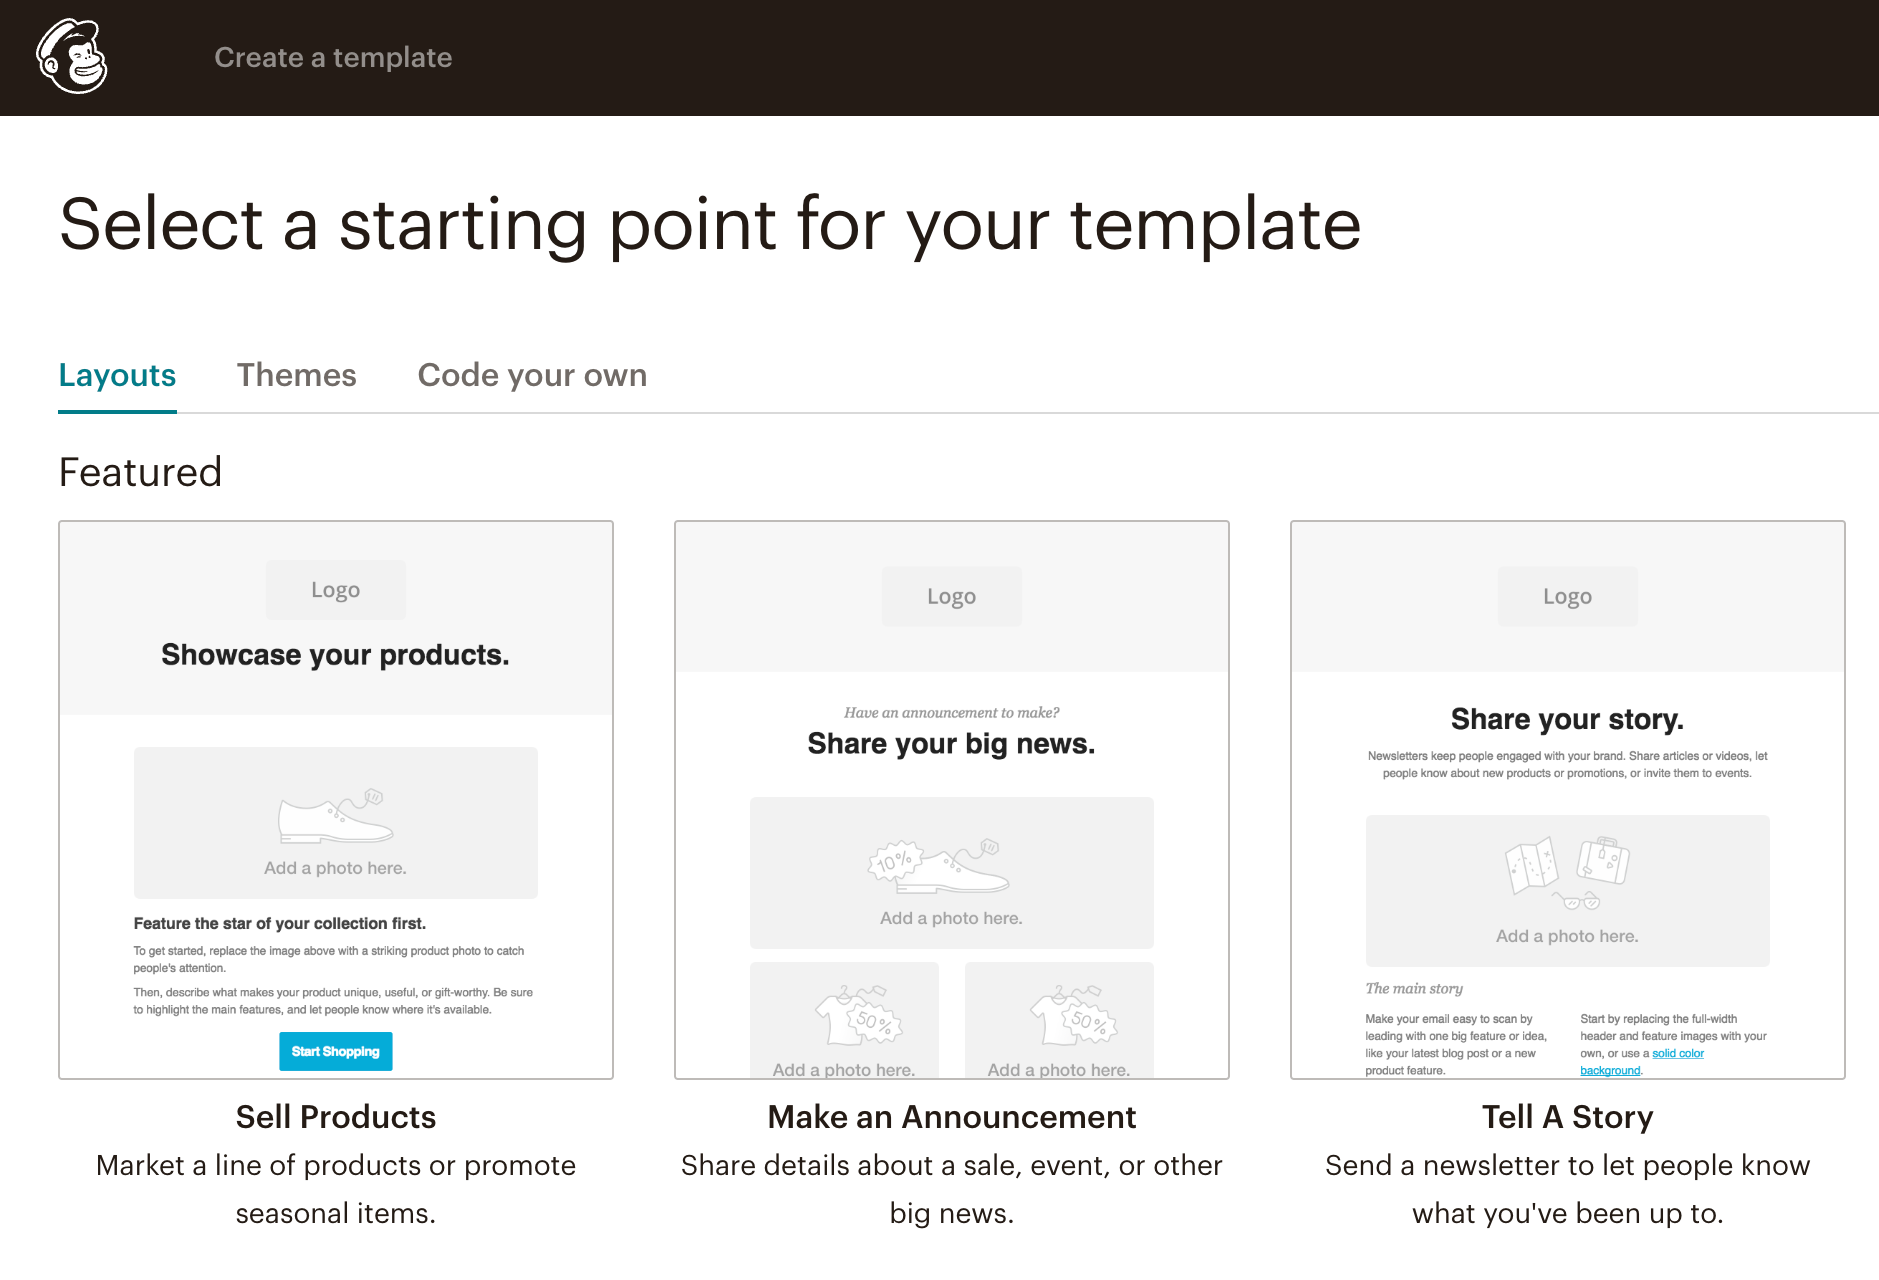Select the Code your own tab
The height and width of the screenshot is (1280, 1879).
coord(532,375)
